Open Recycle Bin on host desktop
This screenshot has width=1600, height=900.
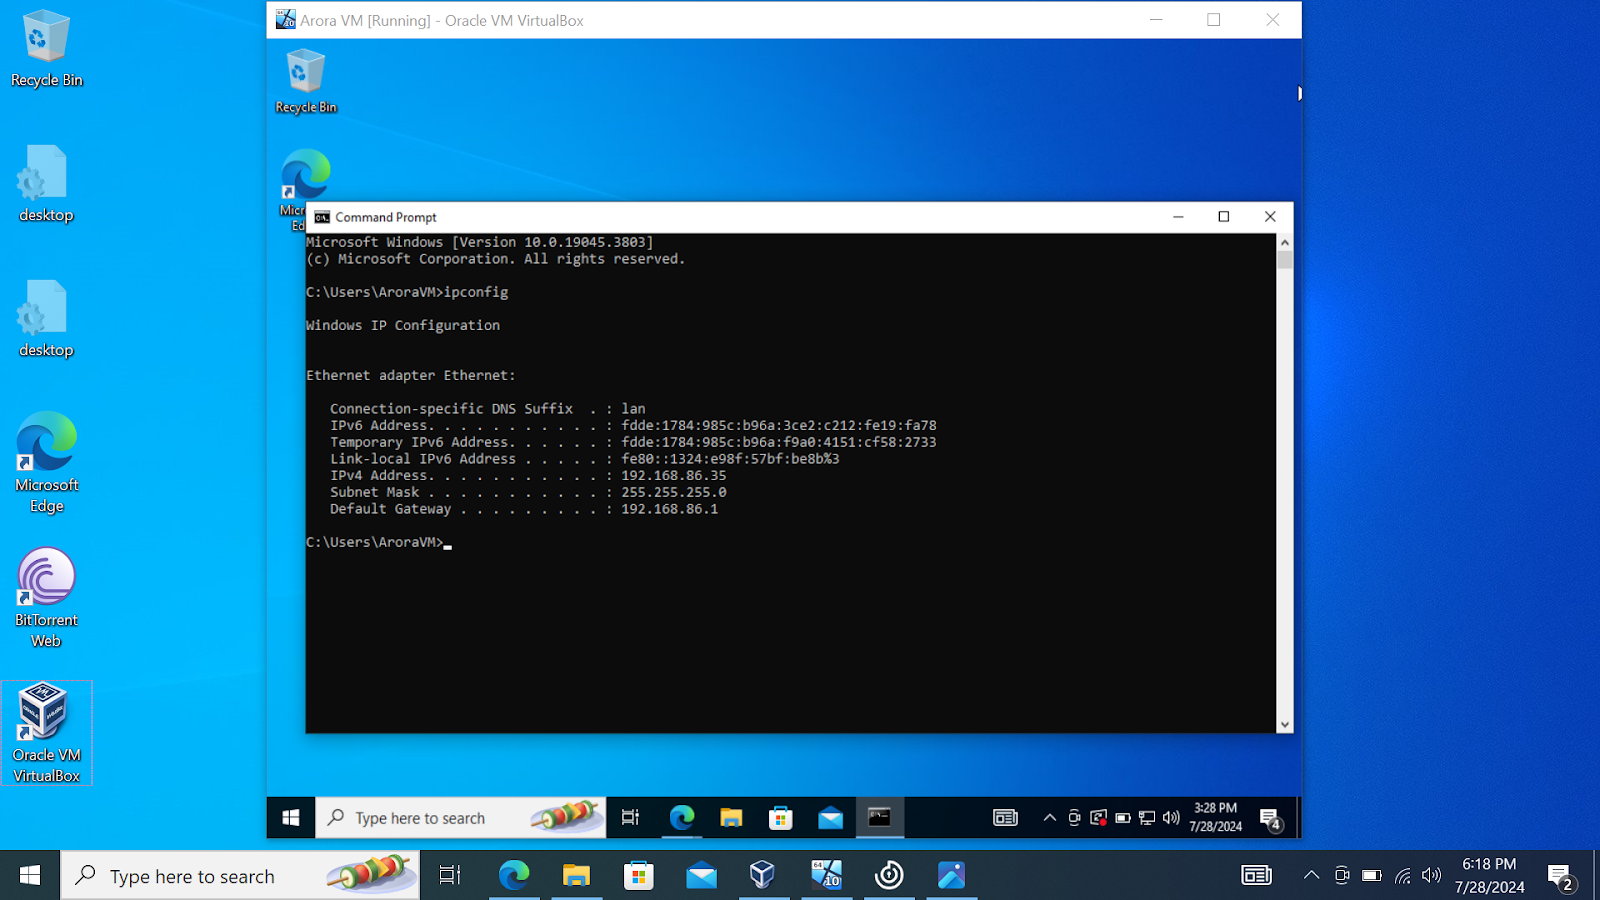point(46,48)
